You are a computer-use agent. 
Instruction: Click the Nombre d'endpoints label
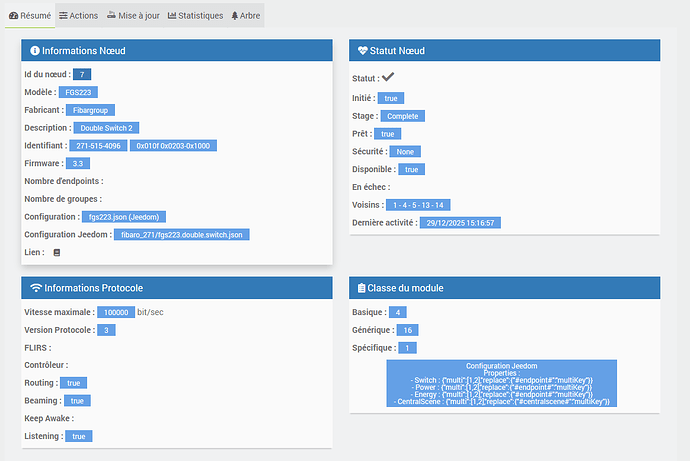point(64,181)
